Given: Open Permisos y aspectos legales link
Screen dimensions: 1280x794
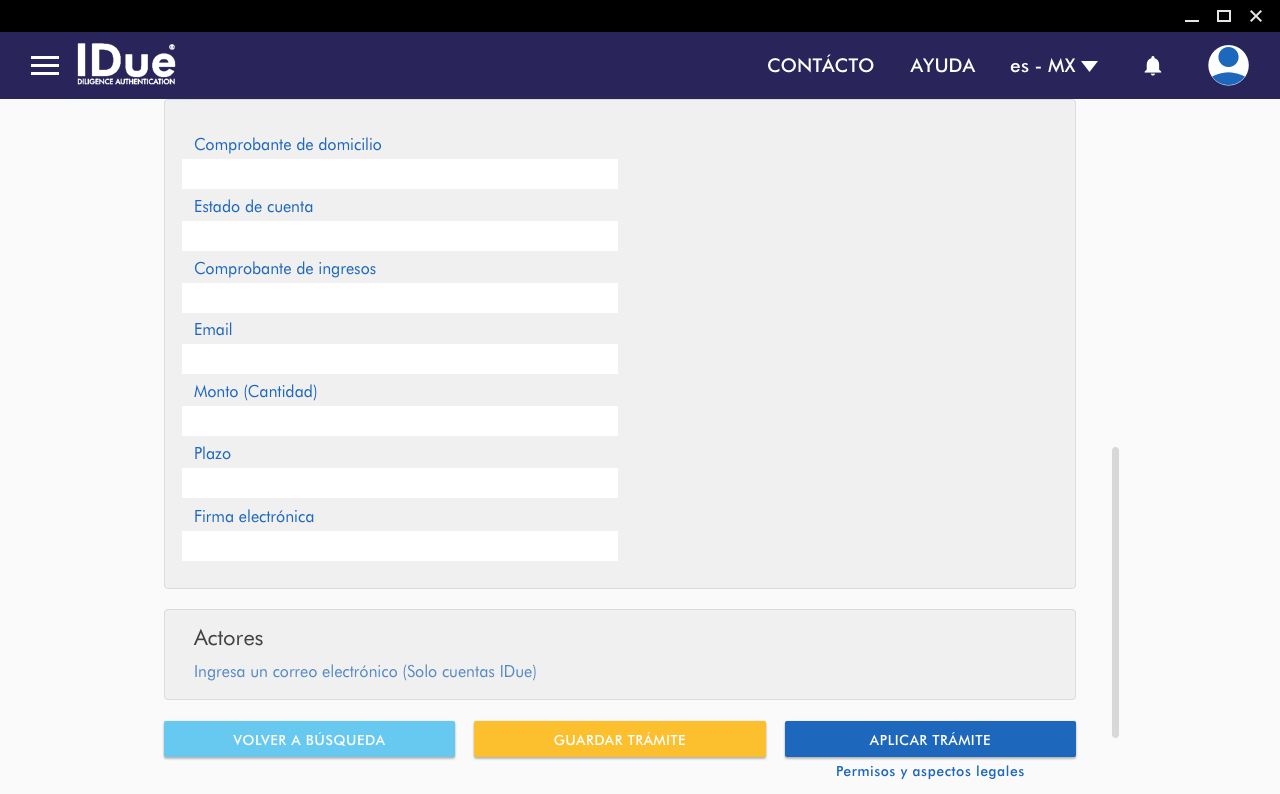Looking at the screenshot, I should [929, 771].
